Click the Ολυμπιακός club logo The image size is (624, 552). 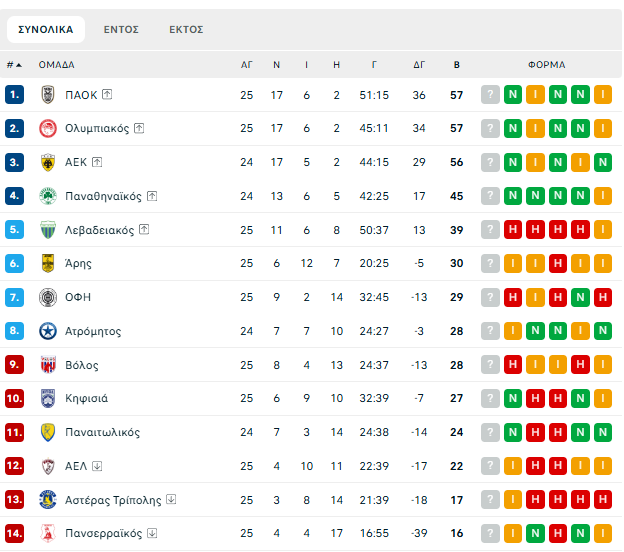(x=47, y=128)
